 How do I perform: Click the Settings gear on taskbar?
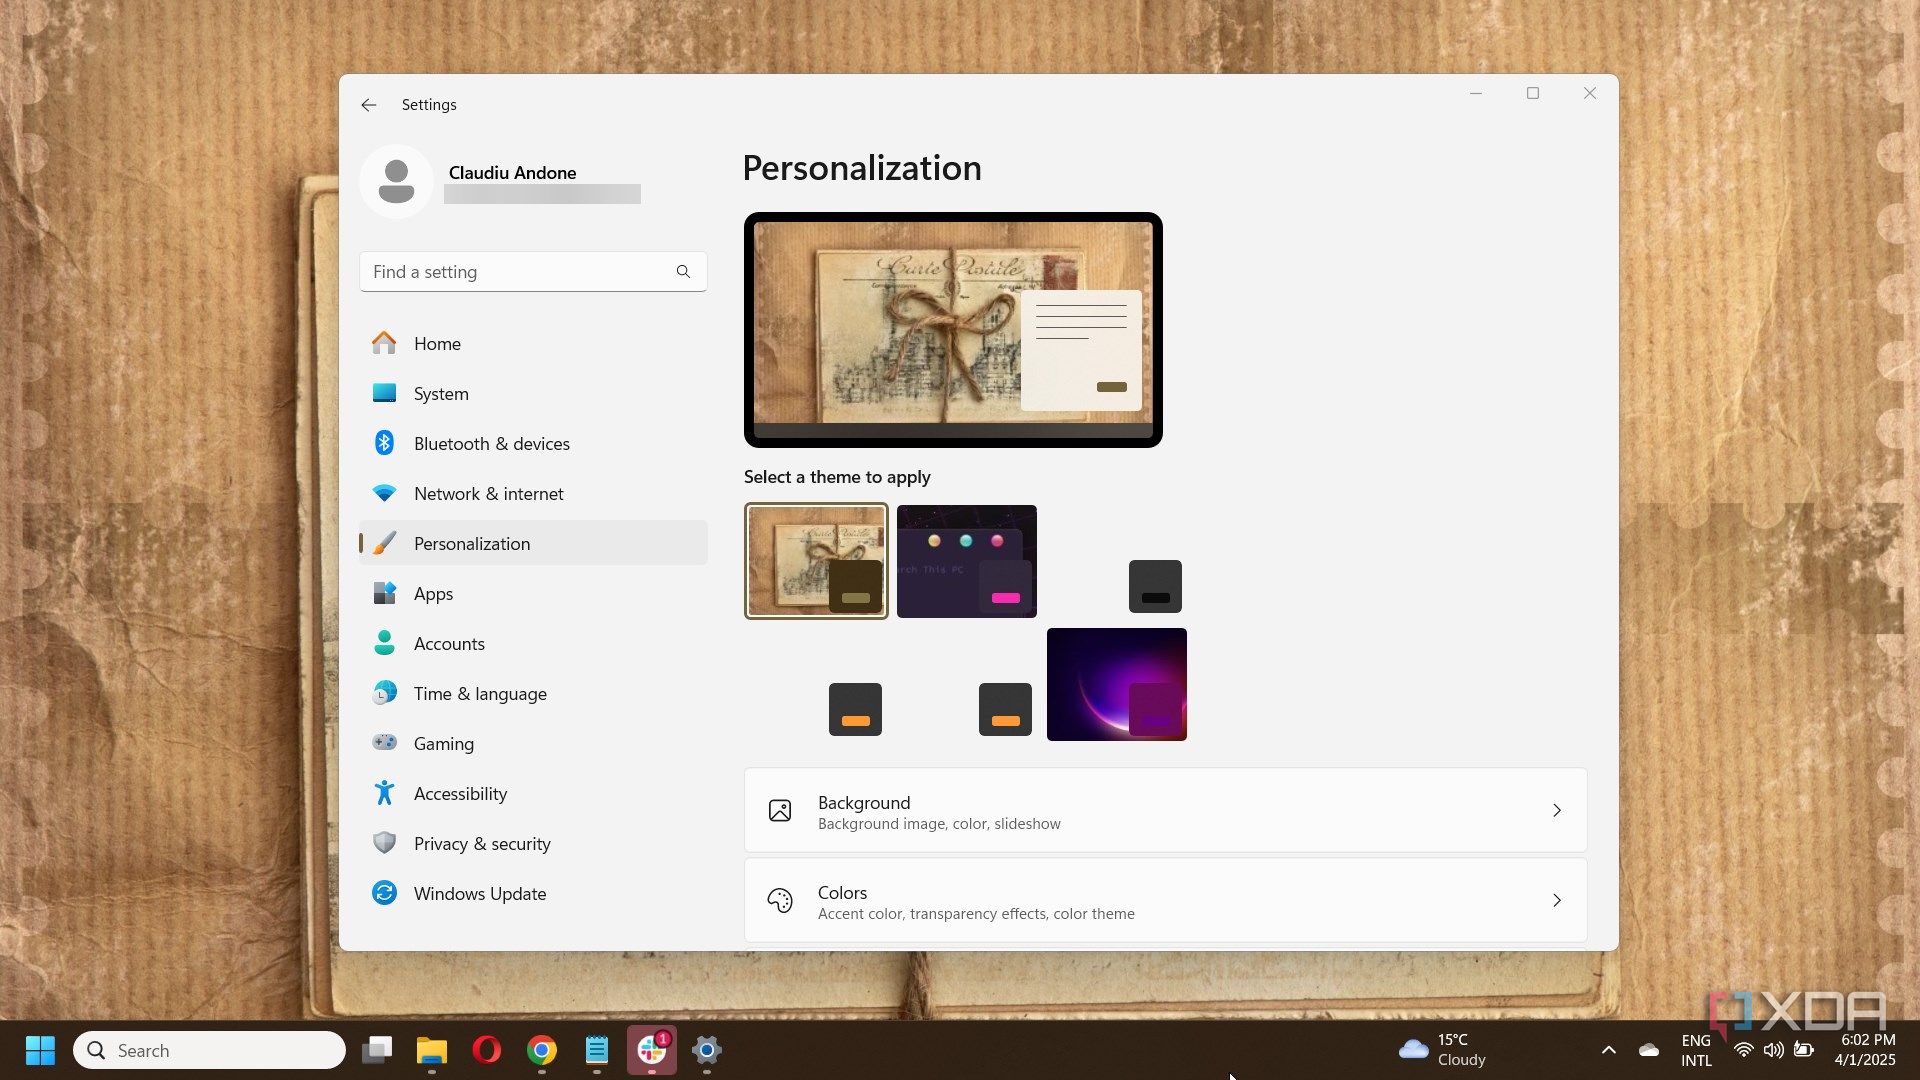point(707,1050)
